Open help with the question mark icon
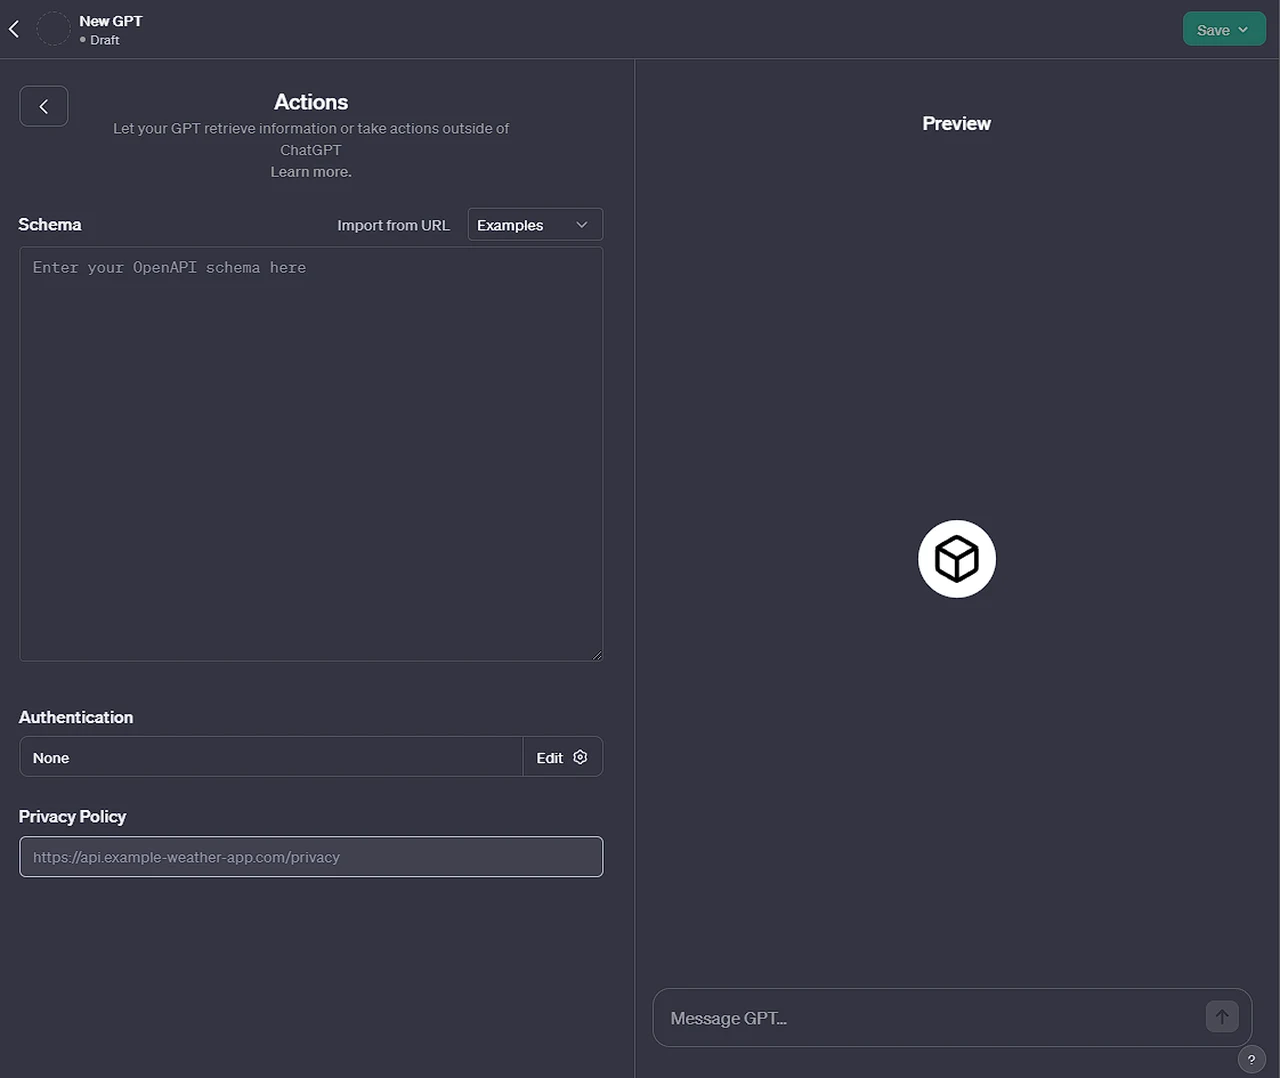This screenshot has width=1280, height=1078. click(x=1252, y=1059)
